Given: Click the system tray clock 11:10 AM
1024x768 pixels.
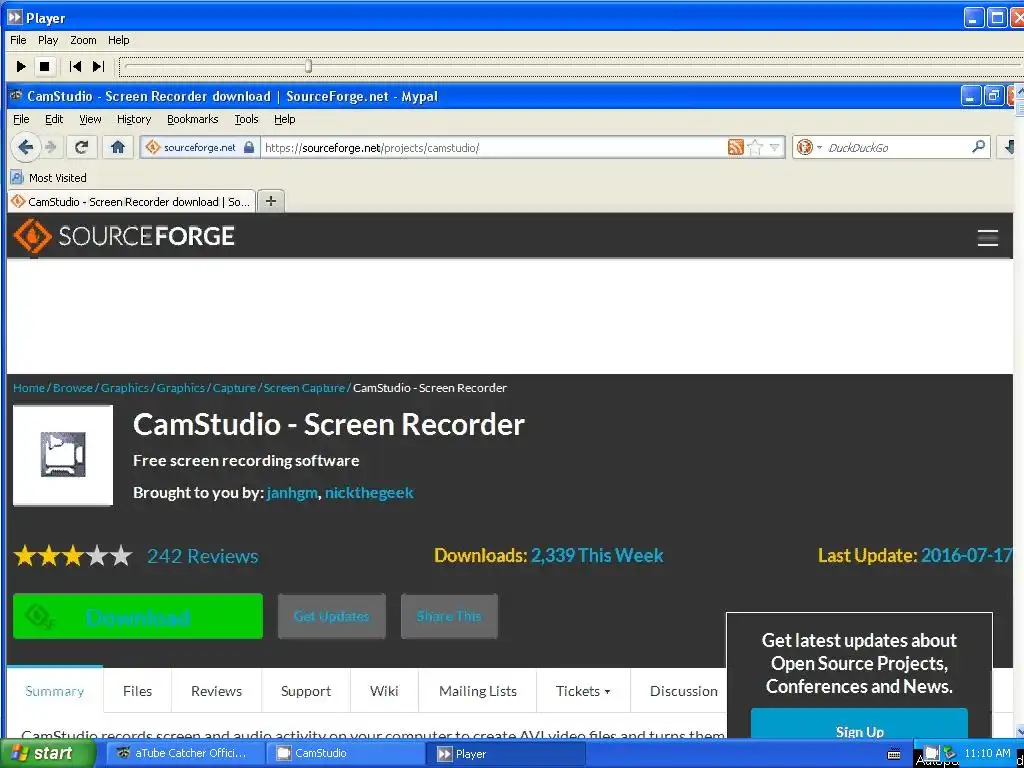Looking at the screenshot, I should pyautogui.click(x=987, y=753).
